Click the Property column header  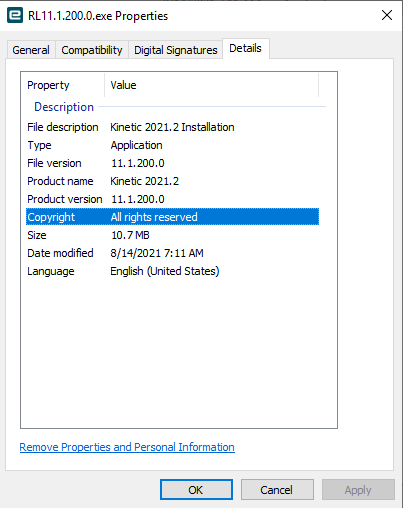pyautogui.click(x=63, y=85)
